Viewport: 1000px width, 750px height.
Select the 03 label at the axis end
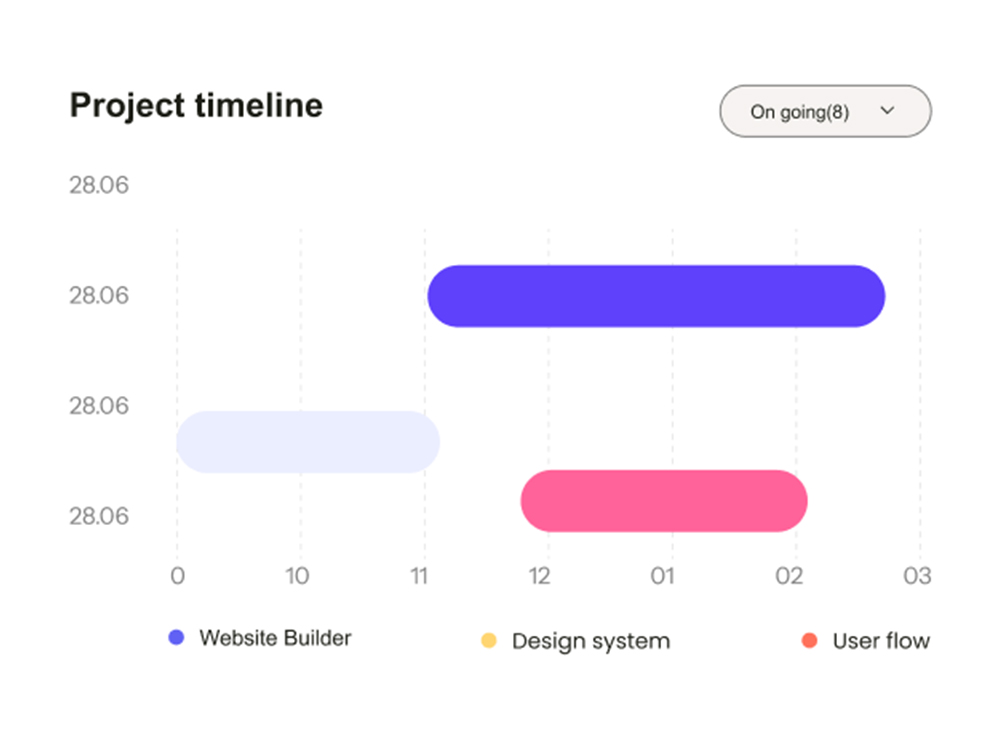coord(915,576)
